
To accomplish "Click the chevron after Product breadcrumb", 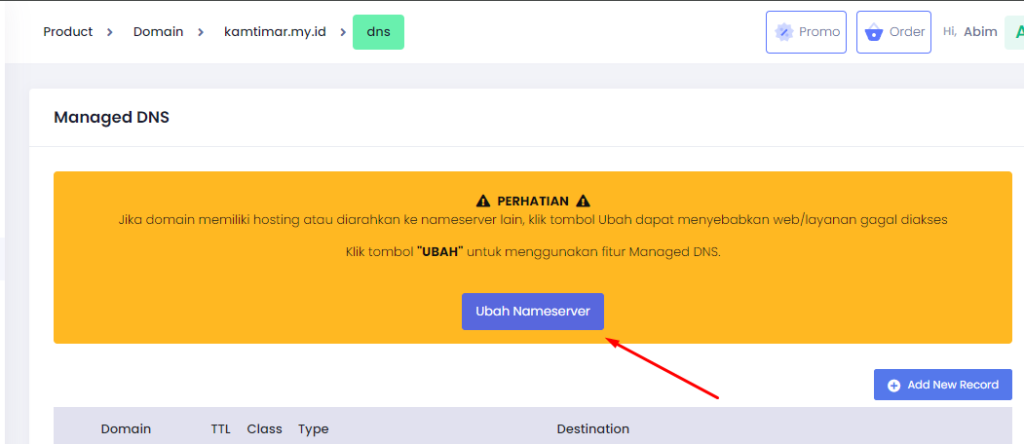I will [x=110, y=32].
